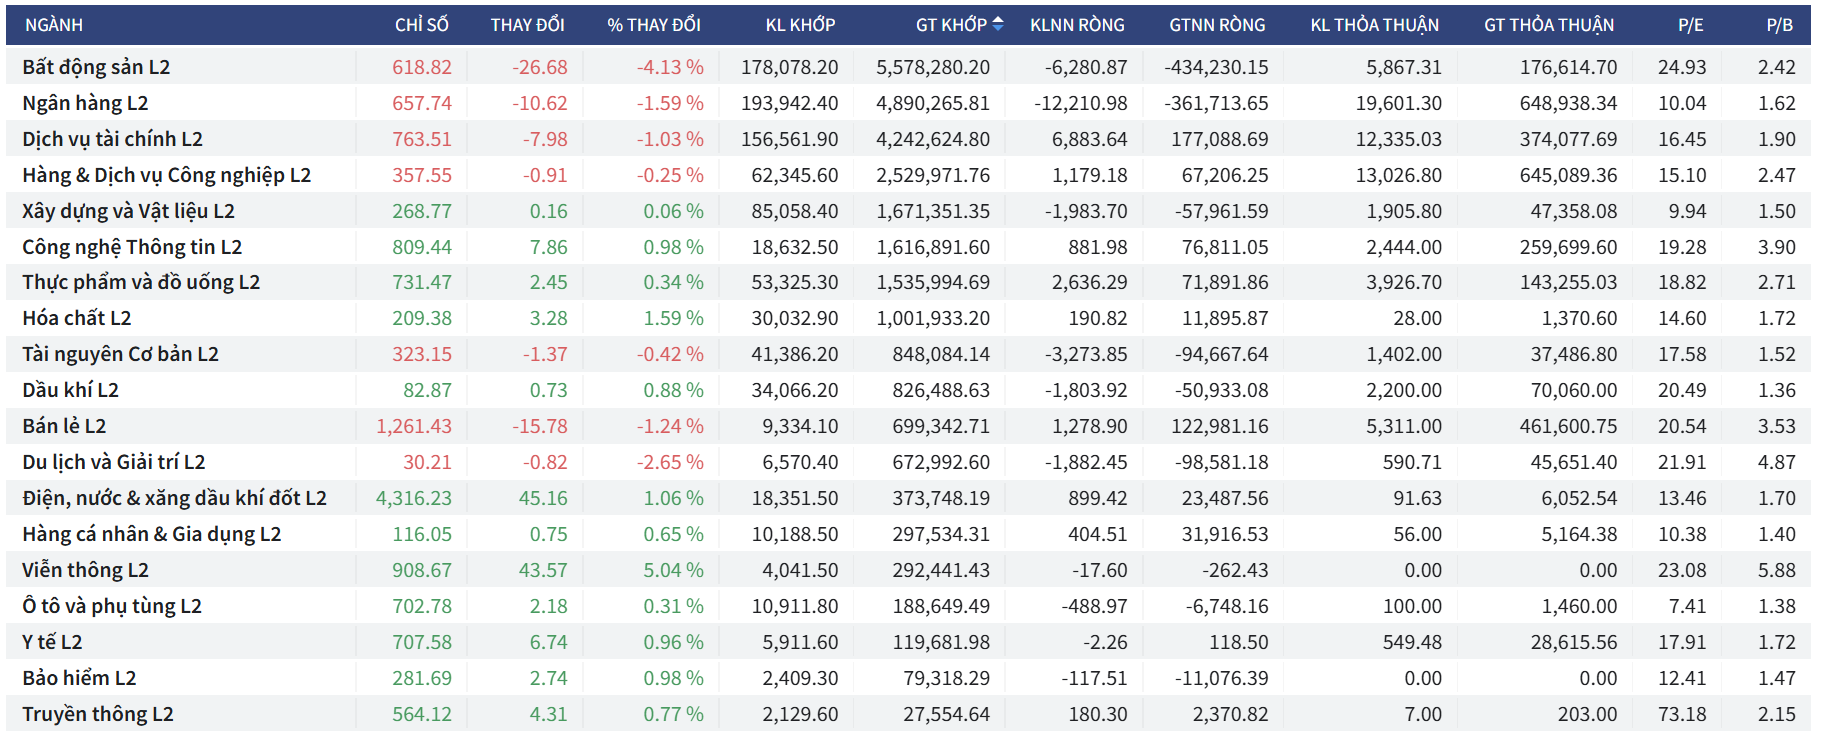This screenshot has height=739, width=1824.
Task: Open the Bất động sản L2 sector row
Action: pyautogui.click(x=96, y=67)
